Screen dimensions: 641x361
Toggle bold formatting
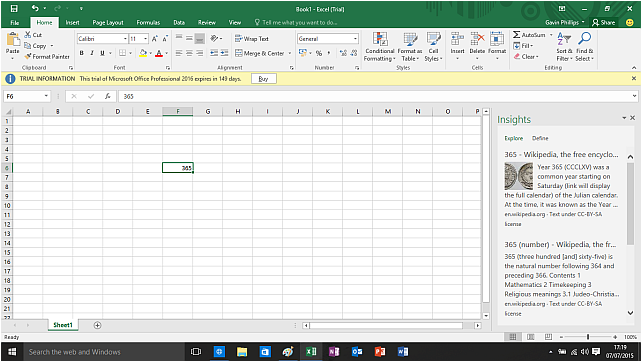(82, 53)
